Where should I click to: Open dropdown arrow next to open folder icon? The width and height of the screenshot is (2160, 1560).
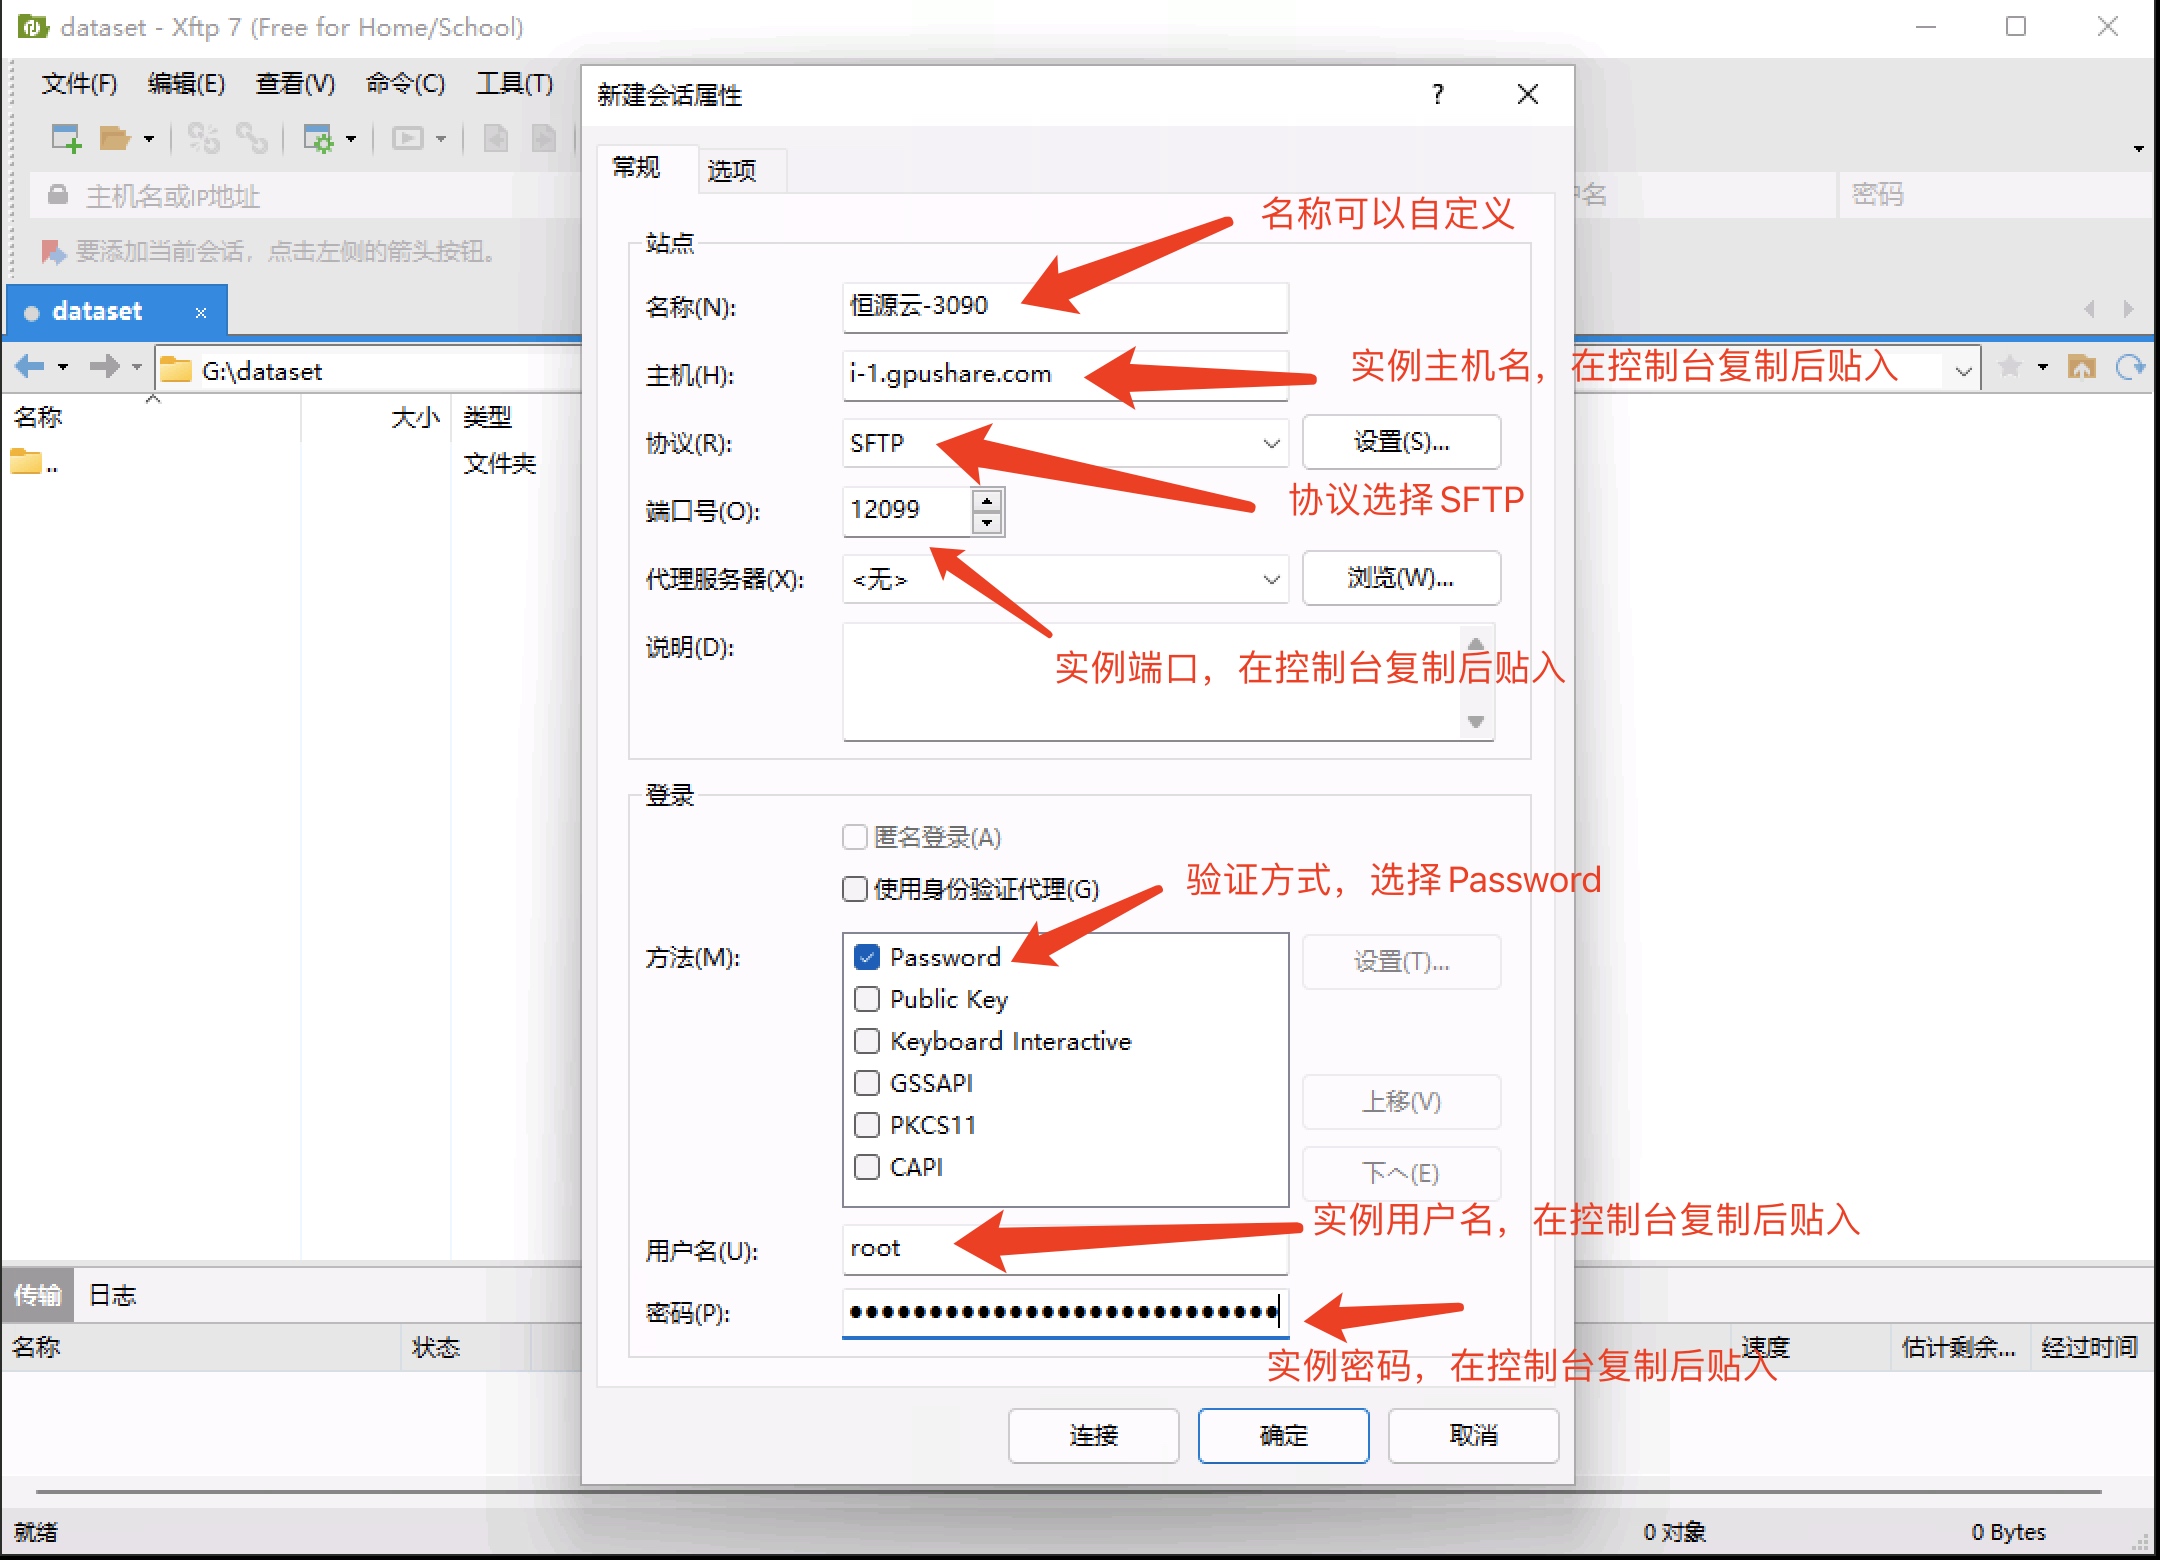(149, 139)
